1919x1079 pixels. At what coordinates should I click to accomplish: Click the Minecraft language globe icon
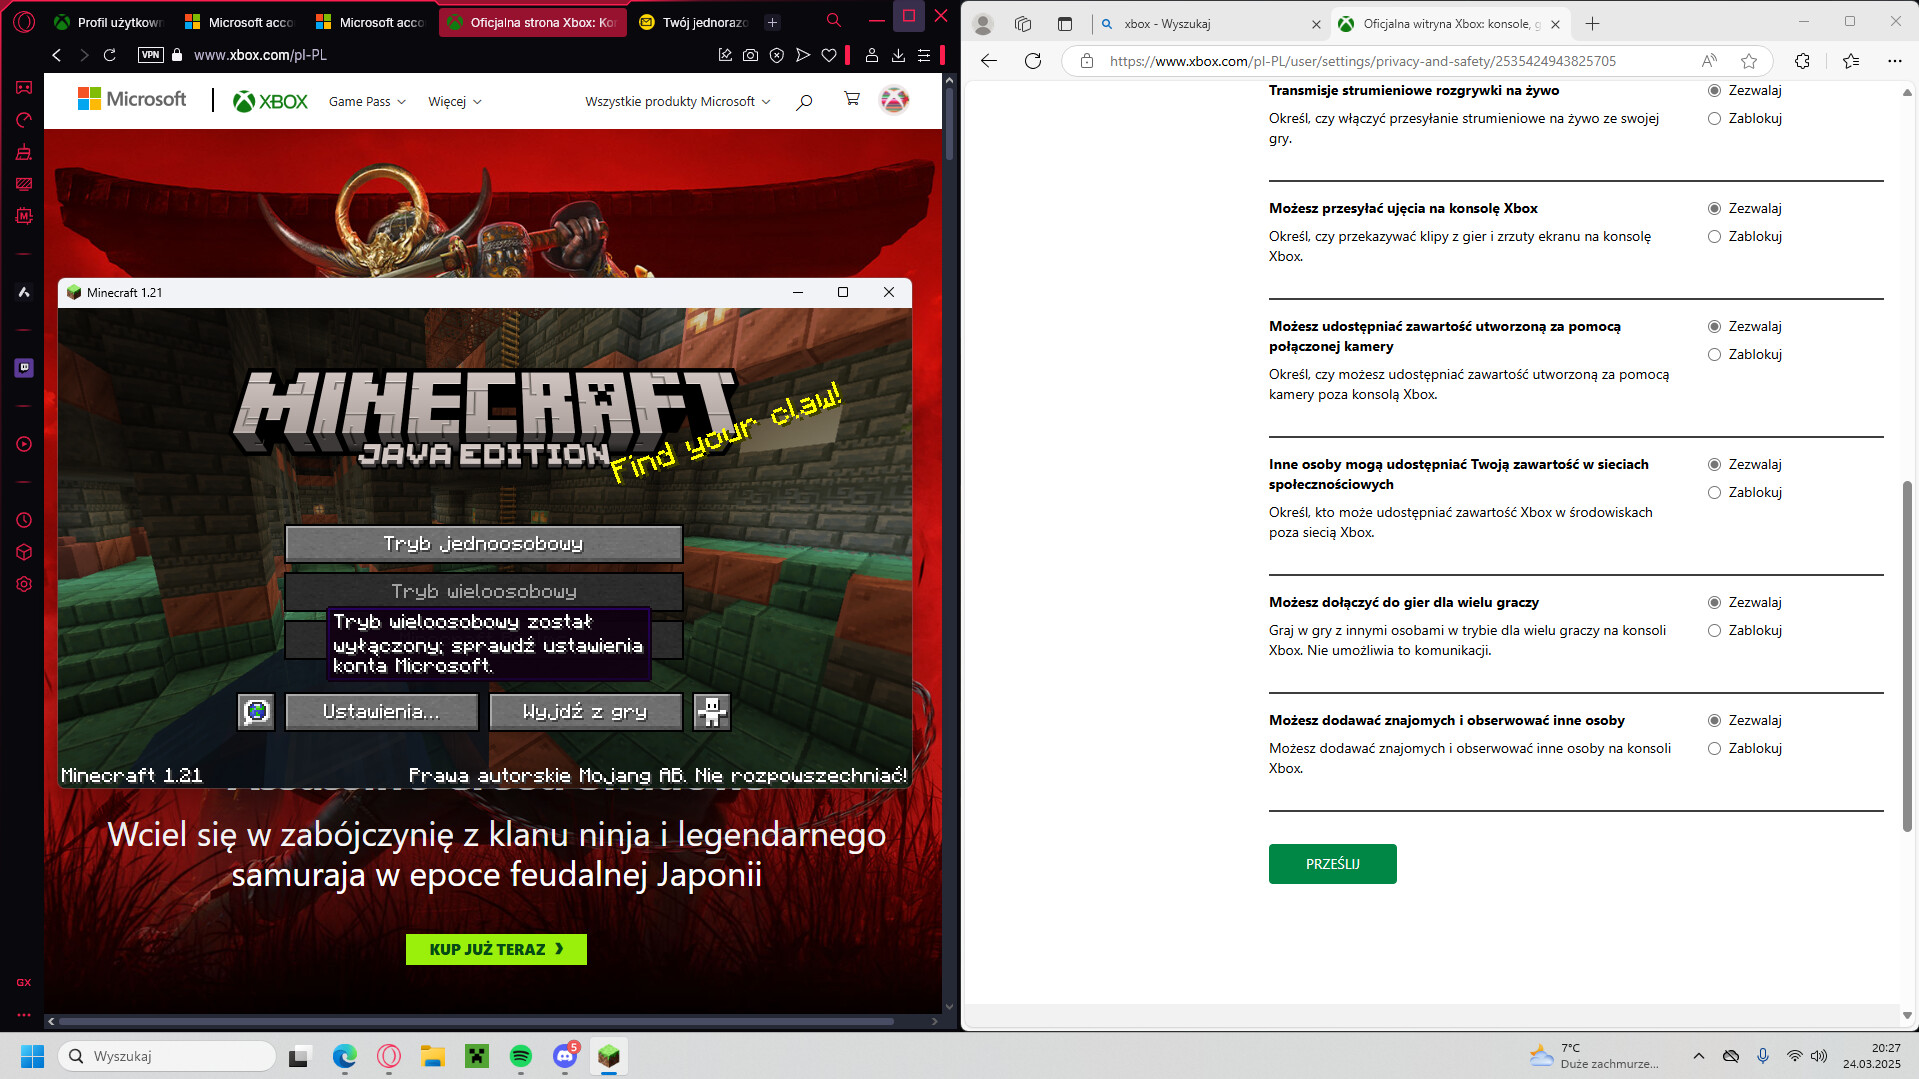(256, 712)
